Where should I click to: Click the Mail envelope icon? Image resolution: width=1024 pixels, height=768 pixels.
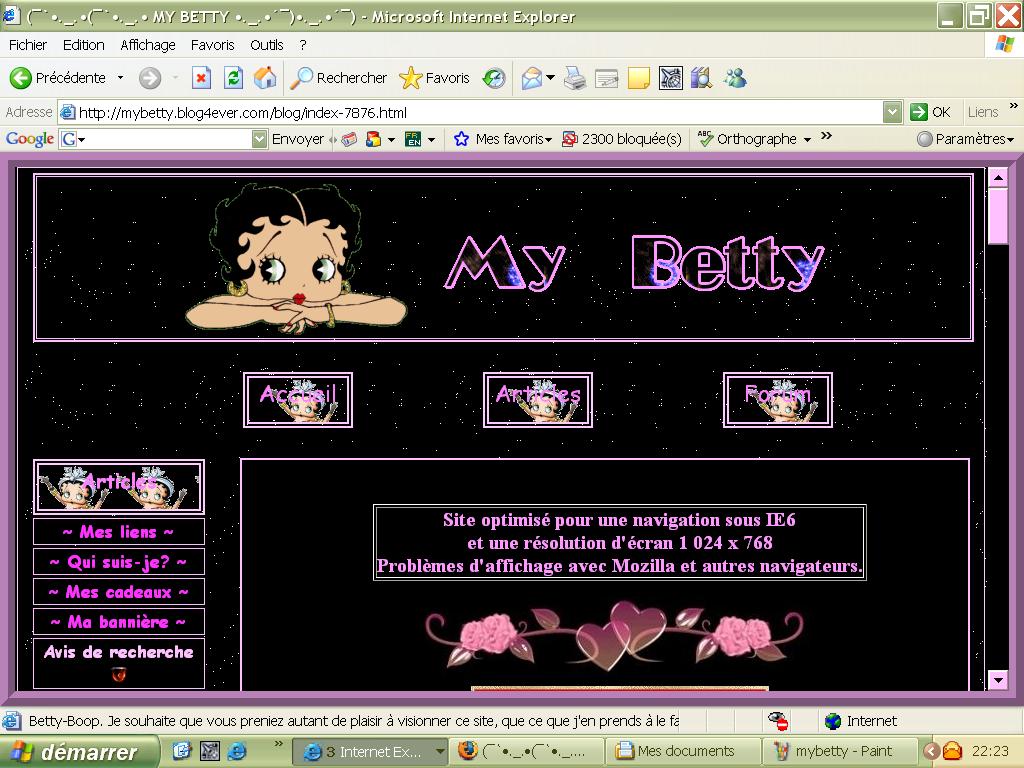[x=532, y=78]
